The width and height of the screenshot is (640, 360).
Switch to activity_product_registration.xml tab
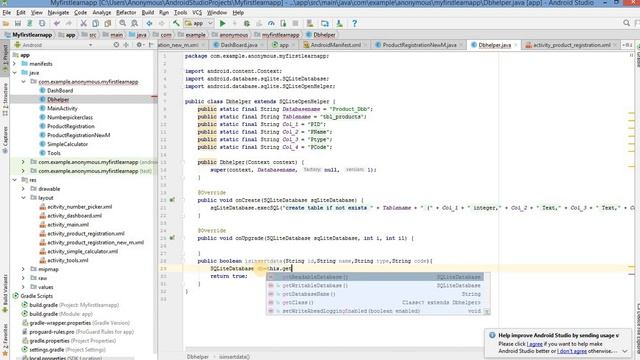pyautogui.click(x=571, y=45)
